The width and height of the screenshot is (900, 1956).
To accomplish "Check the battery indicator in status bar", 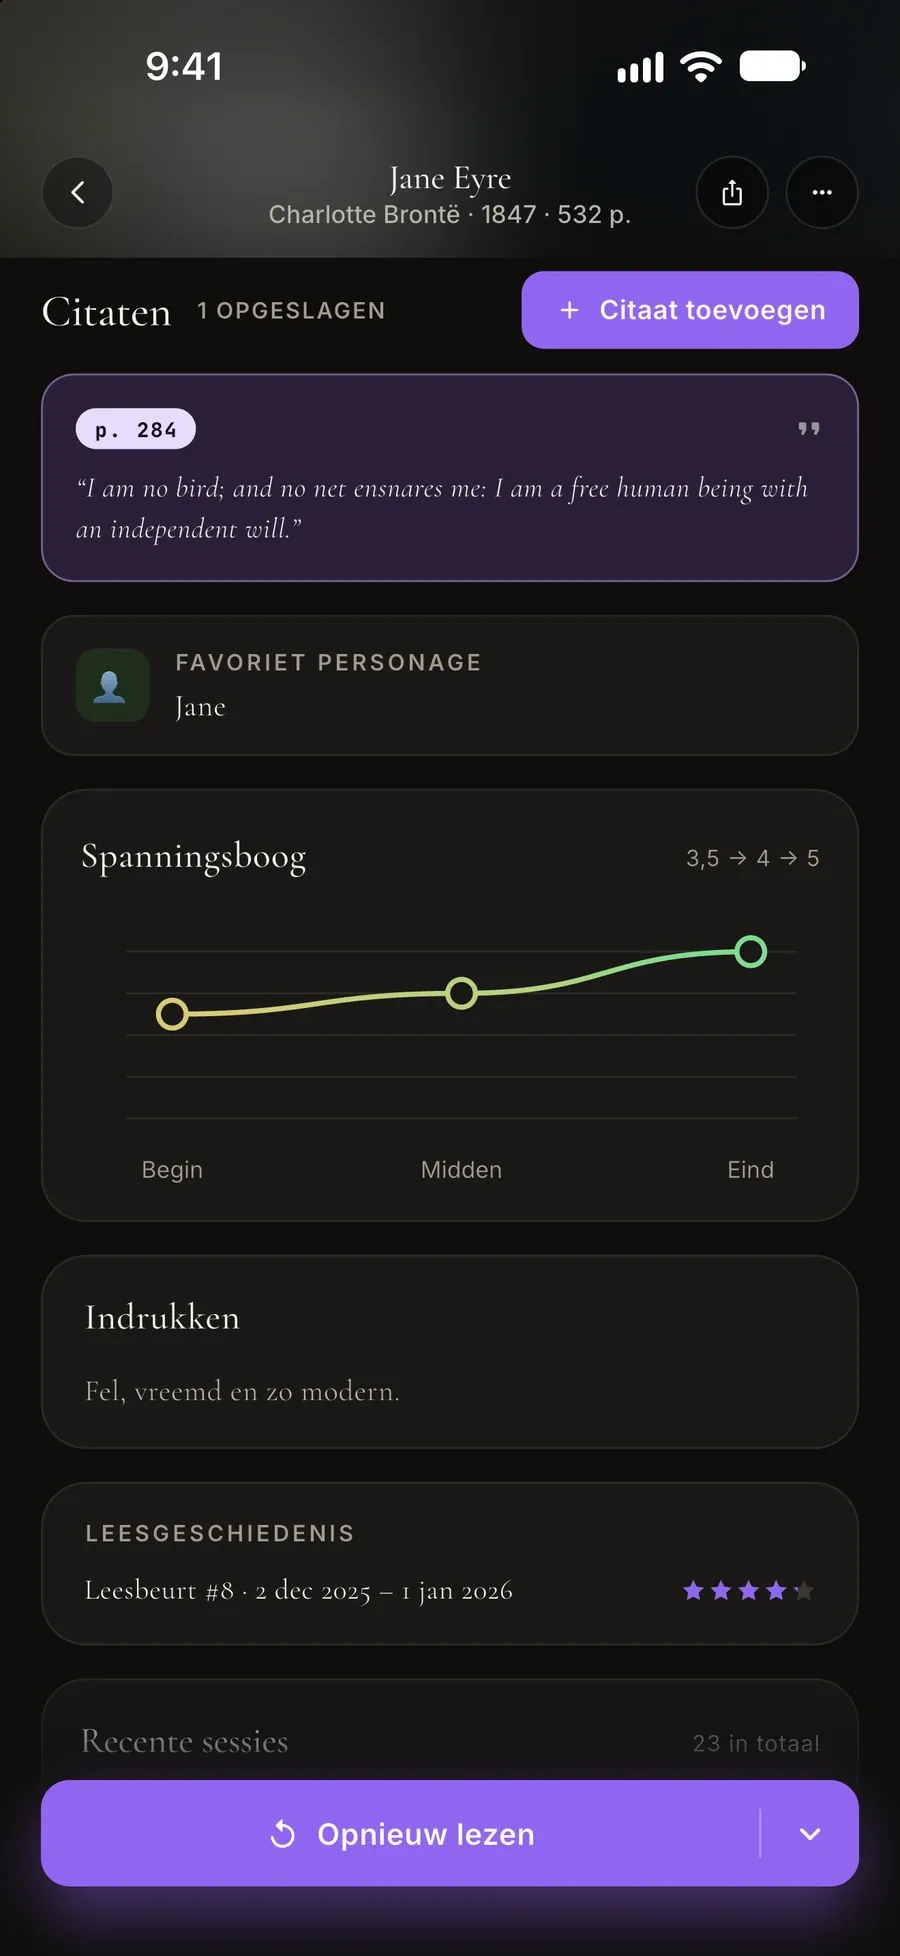I will coord(772,67).
